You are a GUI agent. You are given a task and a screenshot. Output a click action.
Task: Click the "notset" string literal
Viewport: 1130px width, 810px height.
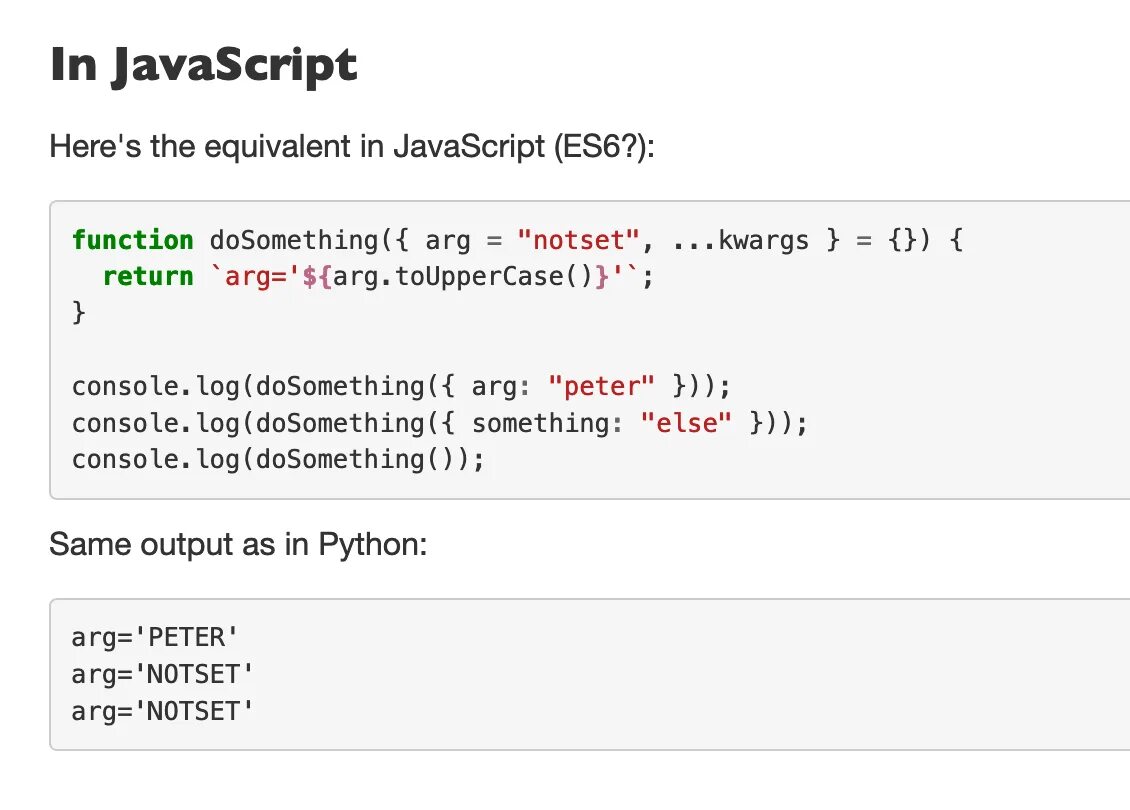(578, 240)
